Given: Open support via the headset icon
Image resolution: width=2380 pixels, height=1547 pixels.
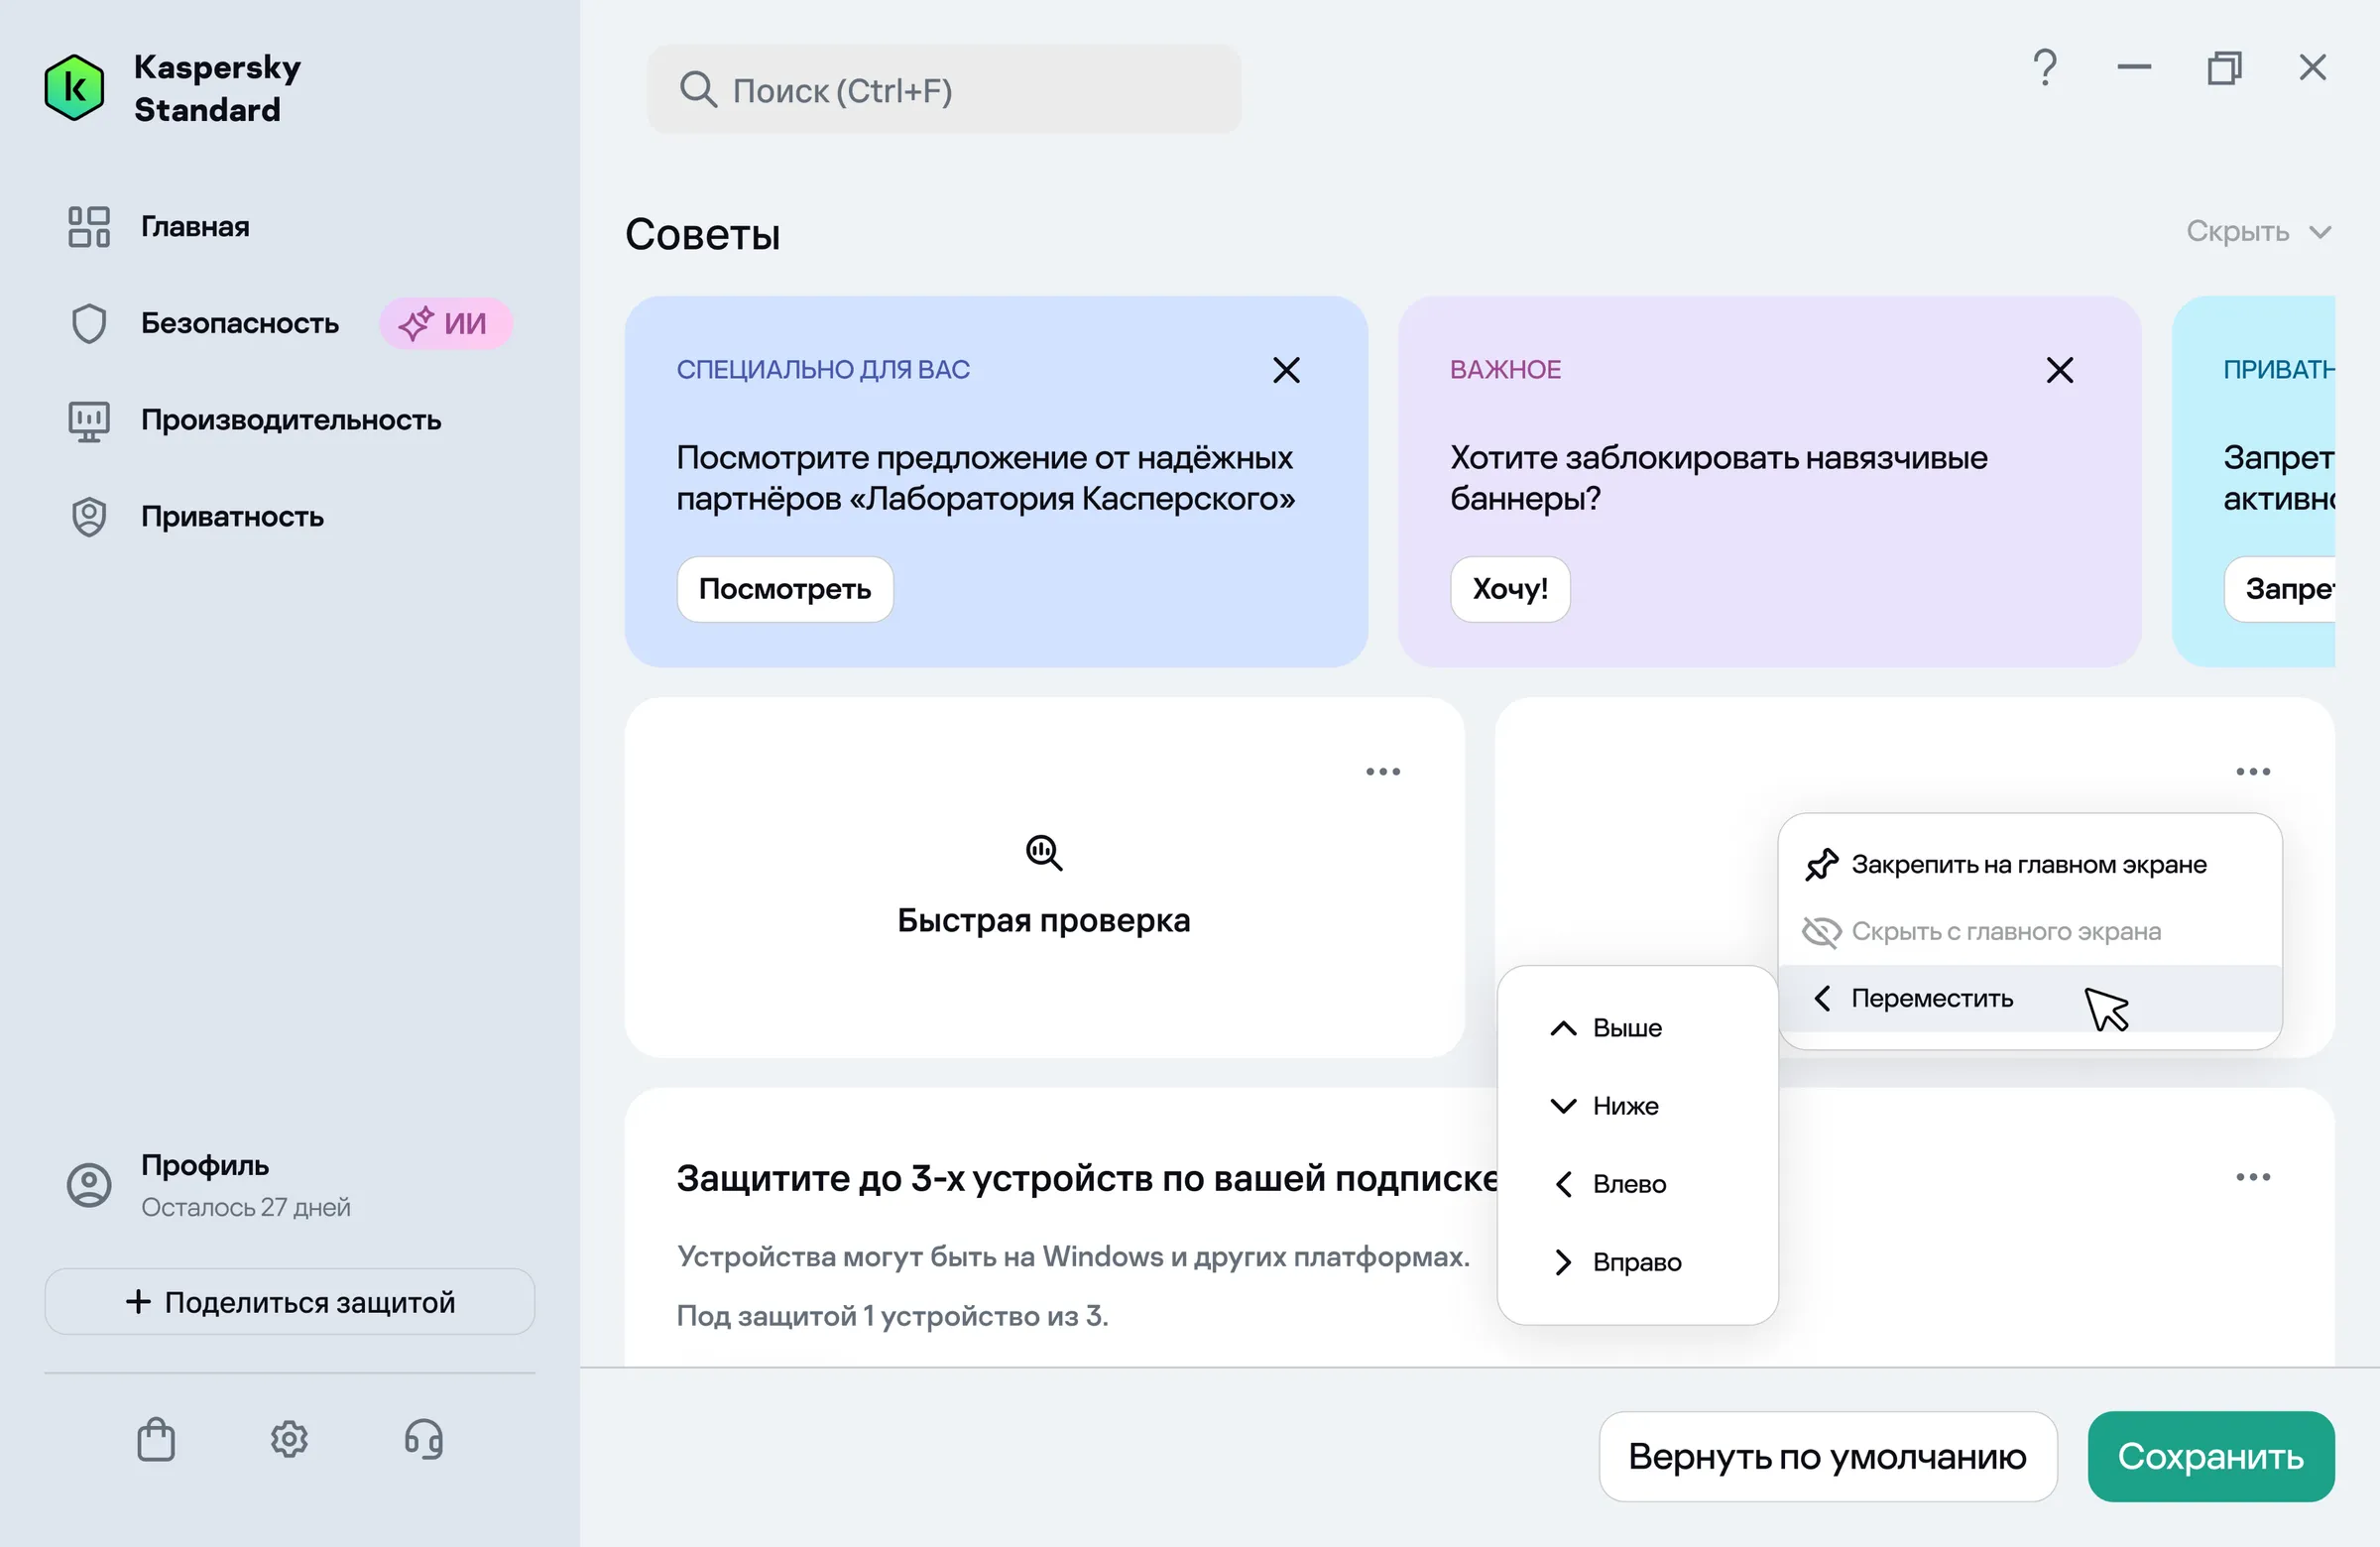Looking at the screenshot, I should 423,1440.
